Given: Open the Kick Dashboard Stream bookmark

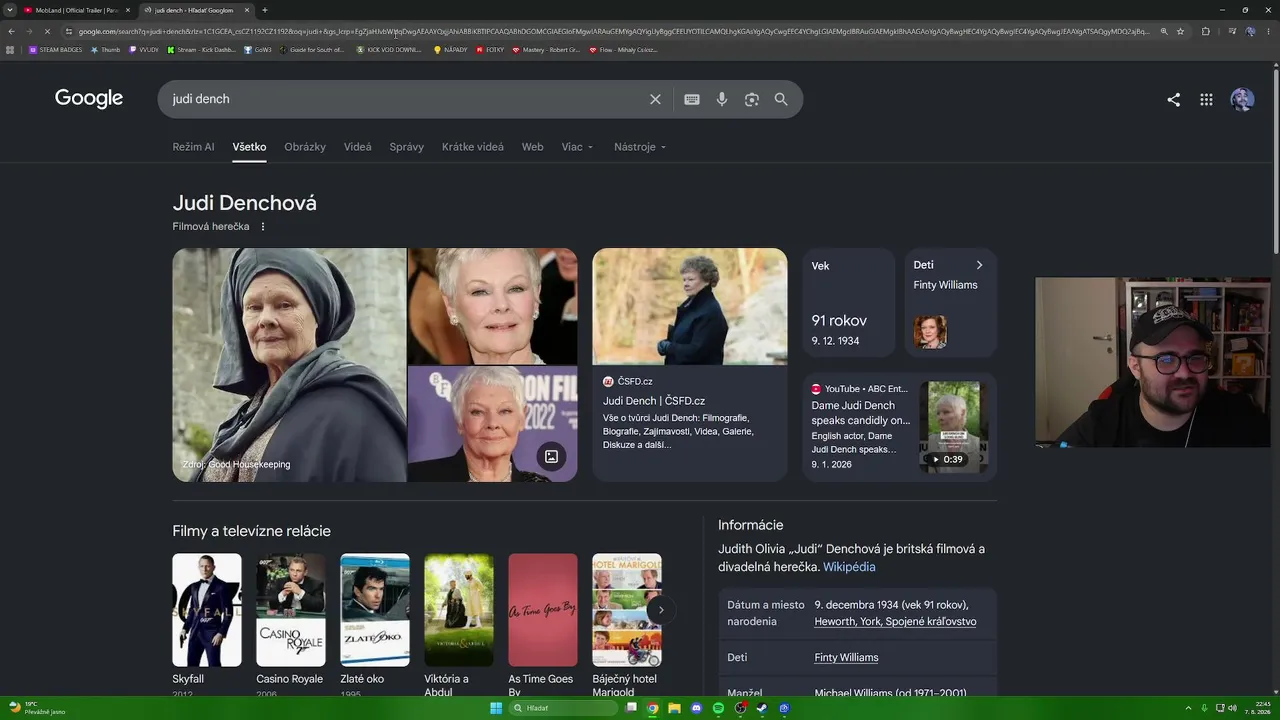Looking at the screenshot, I should (202, 49).
